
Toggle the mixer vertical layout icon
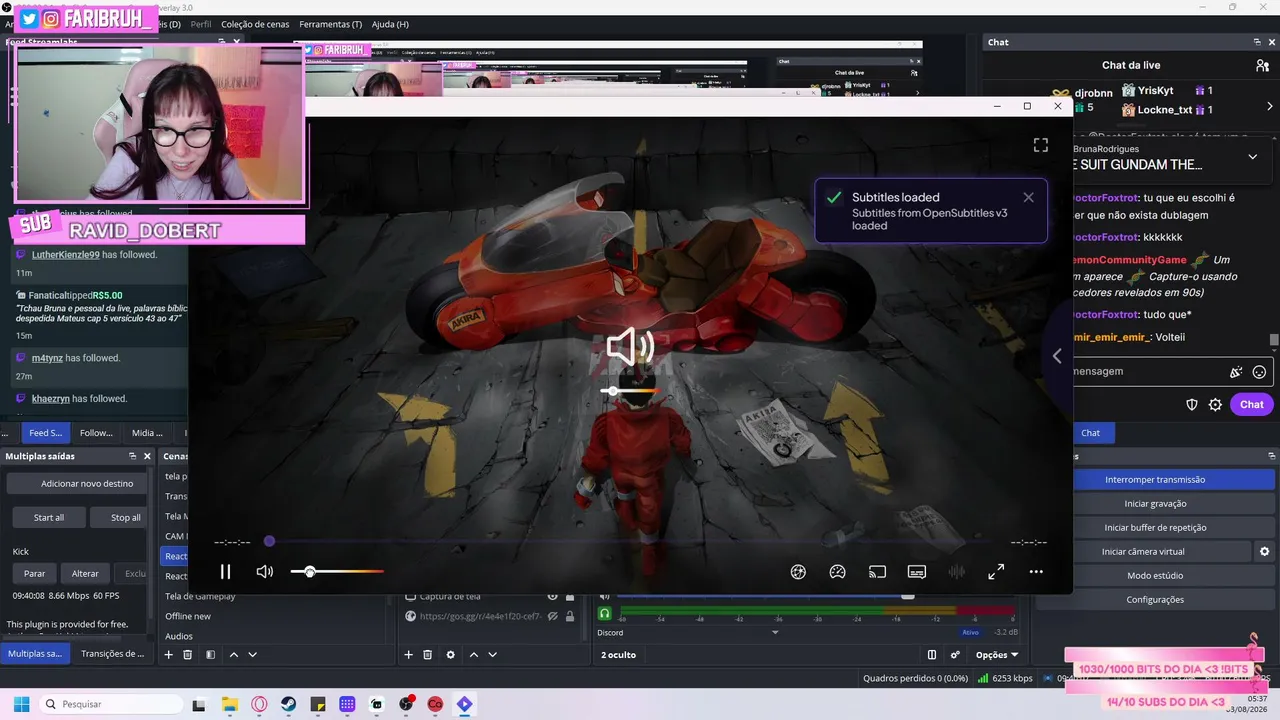coord(932,655)
